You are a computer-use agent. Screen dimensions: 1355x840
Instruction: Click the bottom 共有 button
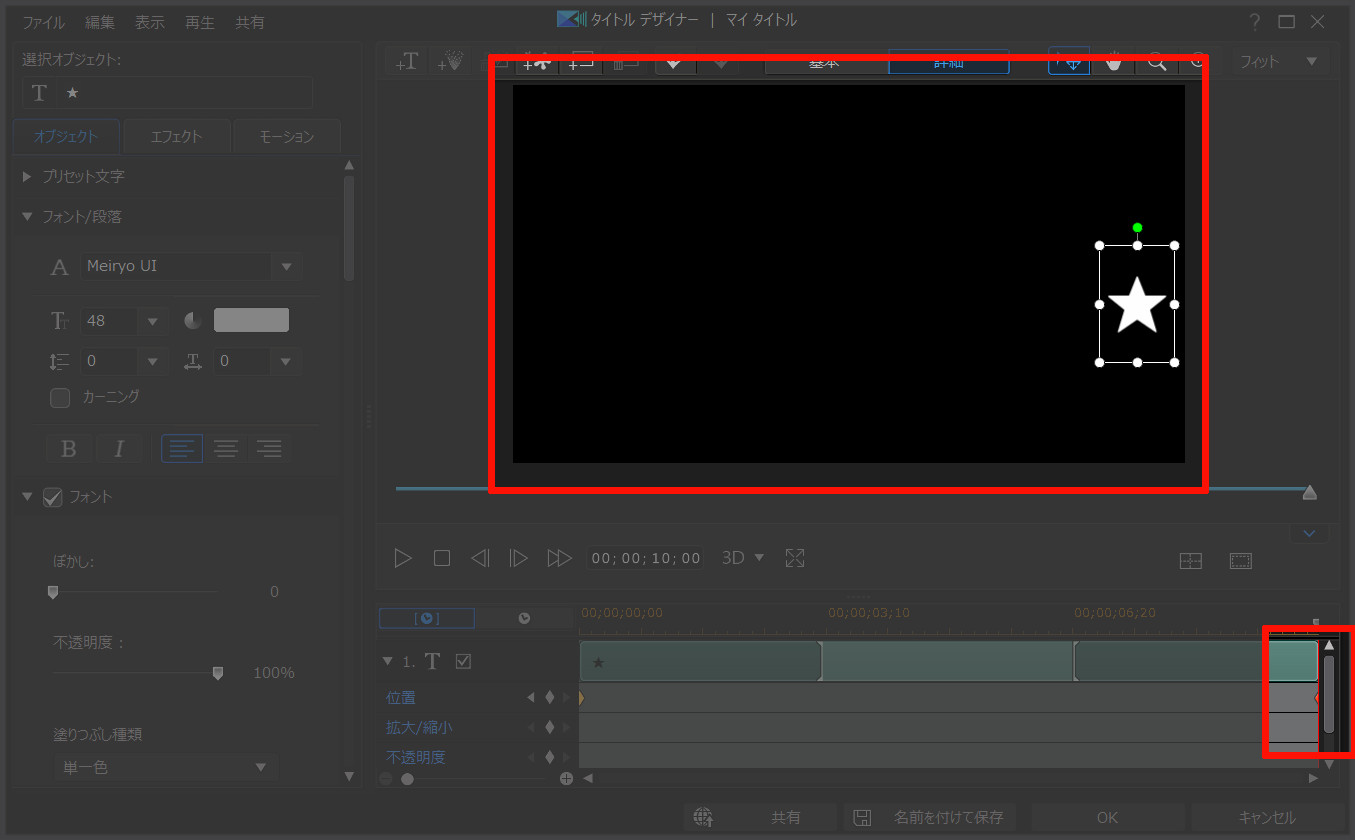760,817
